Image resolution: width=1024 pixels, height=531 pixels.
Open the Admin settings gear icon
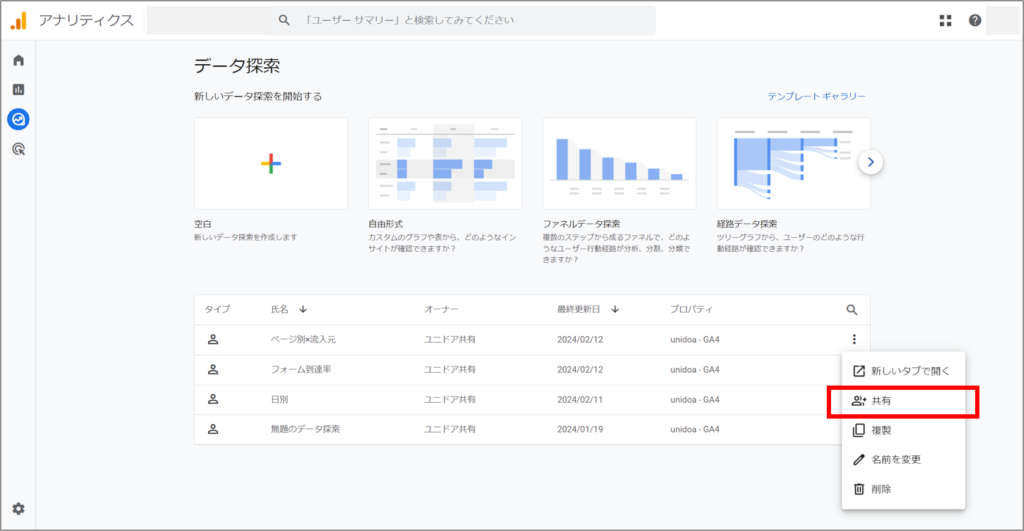coord(18,509)
